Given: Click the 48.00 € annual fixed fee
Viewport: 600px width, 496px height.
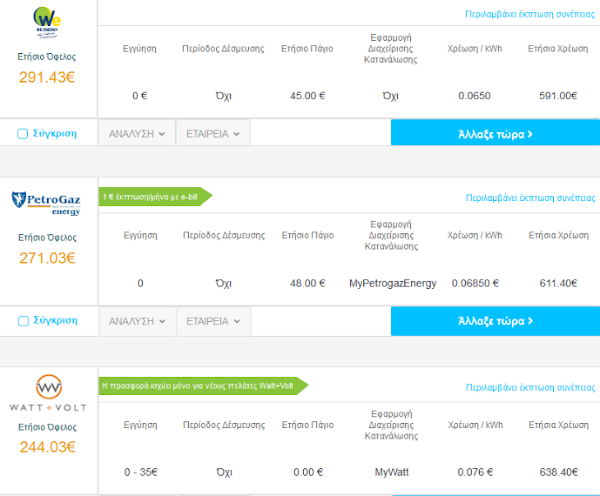Looking at the screenshot, I should coord(308,283).
